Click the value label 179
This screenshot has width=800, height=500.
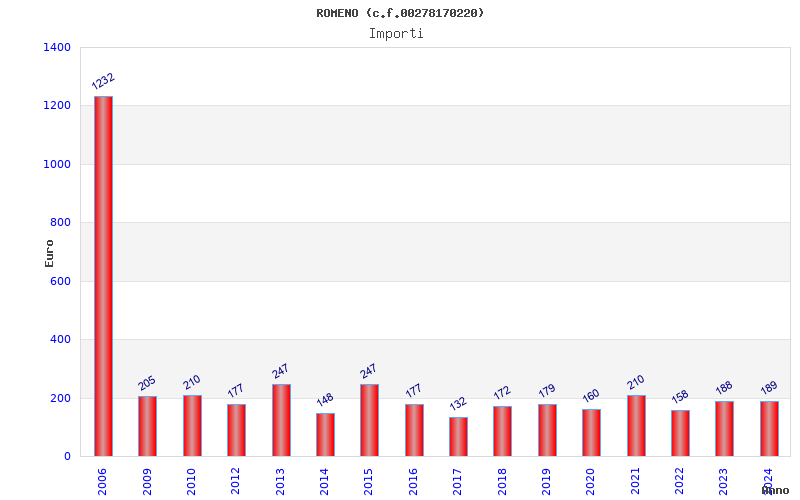coord(546,391)
